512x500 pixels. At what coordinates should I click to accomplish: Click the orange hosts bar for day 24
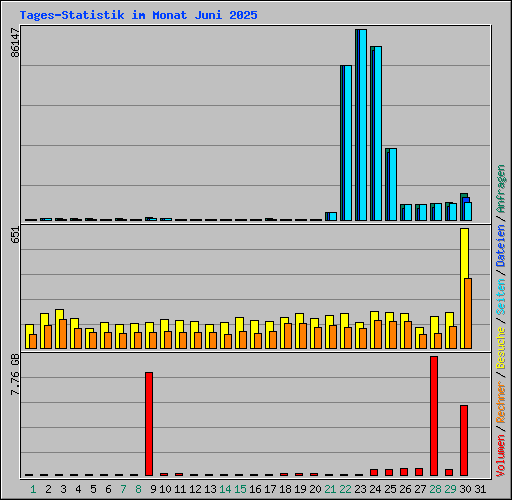(378, 334)
